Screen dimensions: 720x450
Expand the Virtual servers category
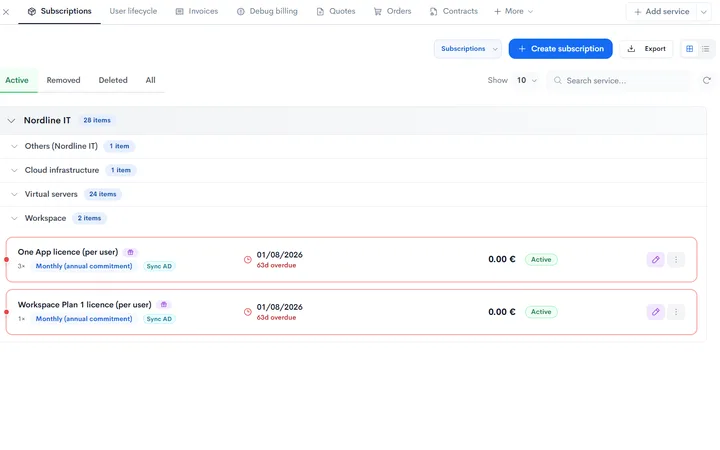coord(14,194)
